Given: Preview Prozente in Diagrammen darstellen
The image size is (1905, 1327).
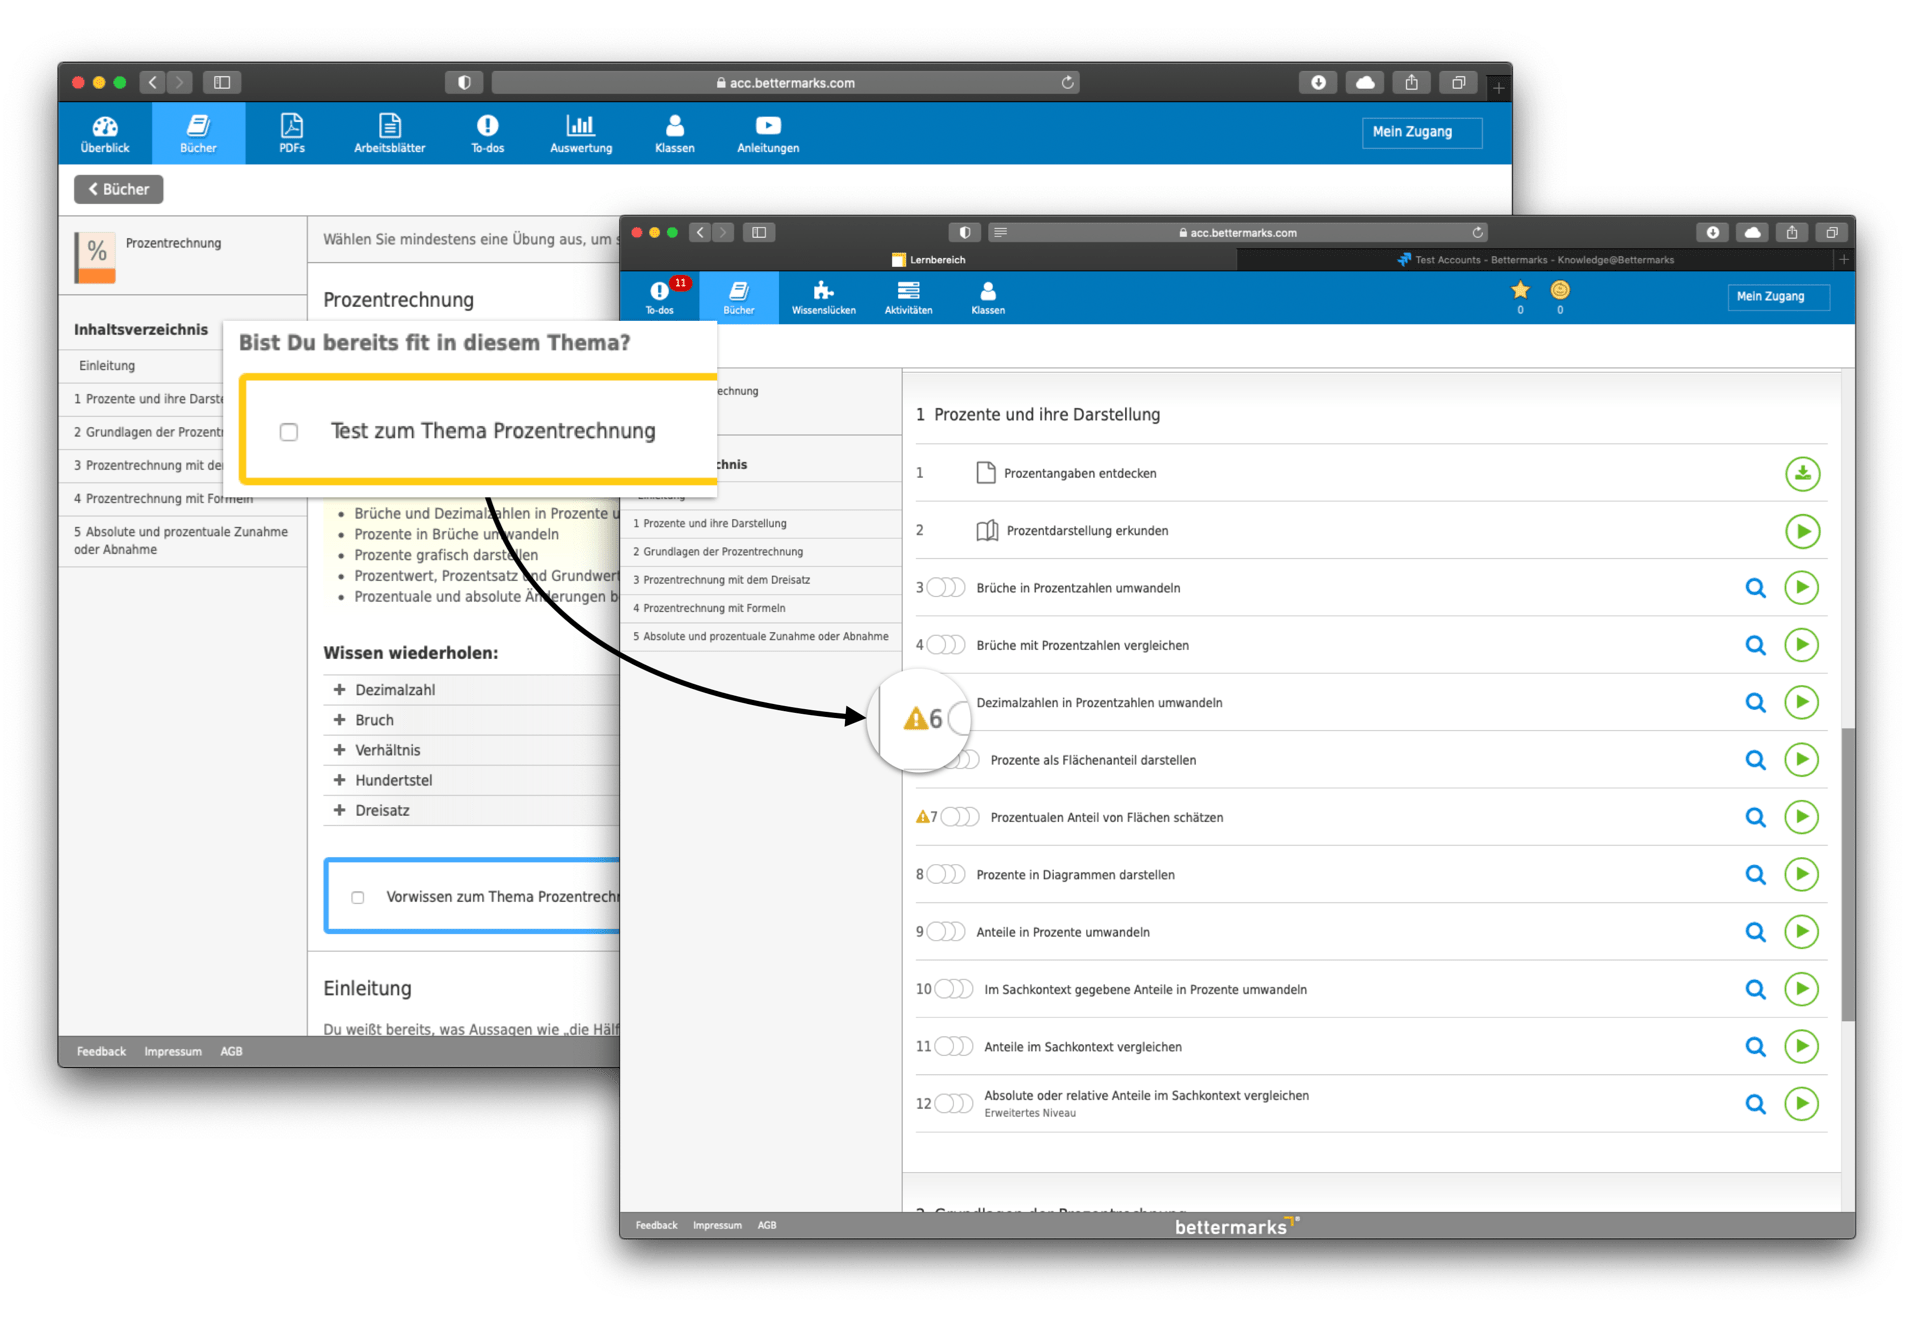Looking at the screenshot, I should 1754,874.
